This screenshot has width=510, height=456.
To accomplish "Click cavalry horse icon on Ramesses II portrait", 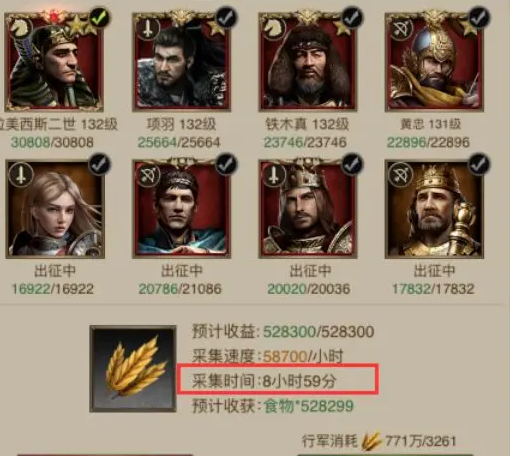I will tap(20, 28).
